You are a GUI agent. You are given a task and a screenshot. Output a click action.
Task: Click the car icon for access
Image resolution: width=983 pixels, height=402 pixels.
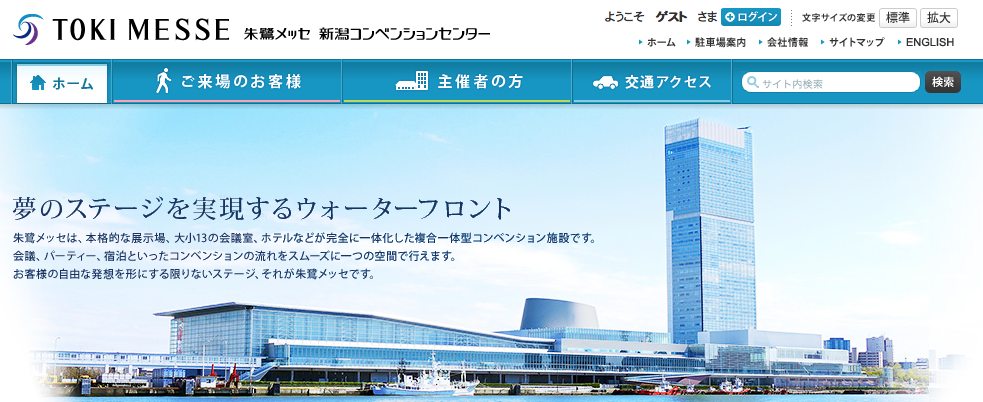(605, 82)
